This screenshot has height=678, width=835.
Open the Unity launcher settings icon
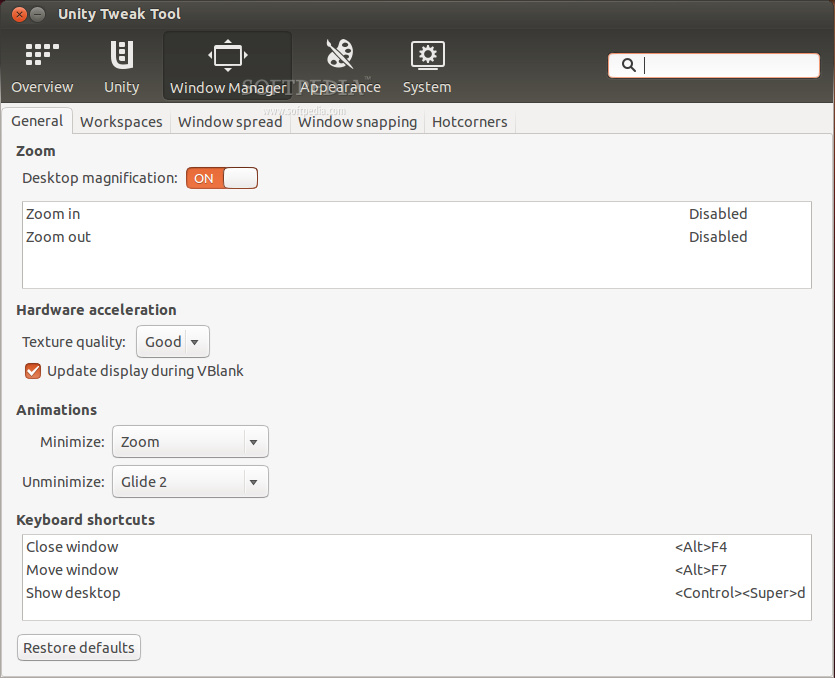(x=121, y=54)
